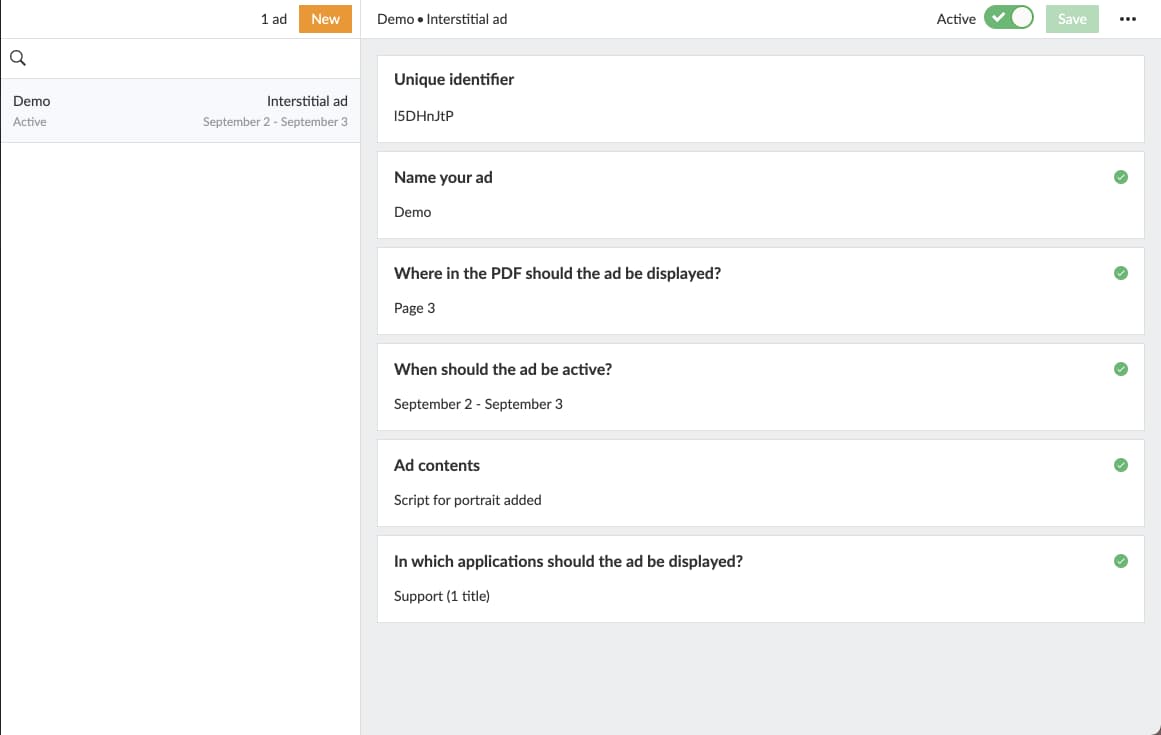Open the three-dot overflow menu

click(1128, 19)
